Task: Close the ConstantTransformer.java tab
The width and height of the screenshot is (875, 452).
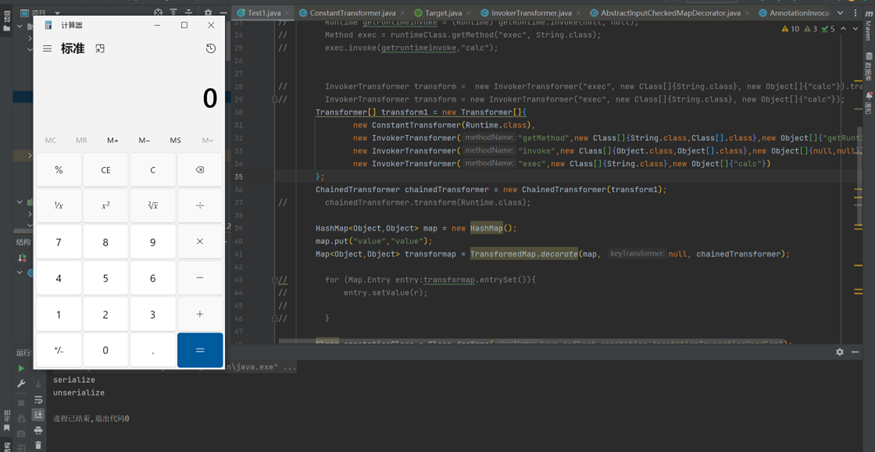Action: coord(400,12)
